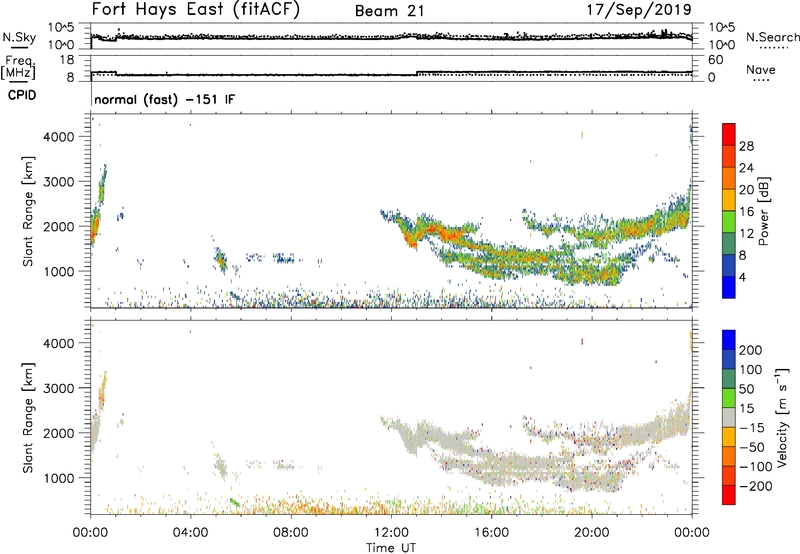Click the N.Search legend label
The width and height of the screenshot is (800, 554).
772,37
